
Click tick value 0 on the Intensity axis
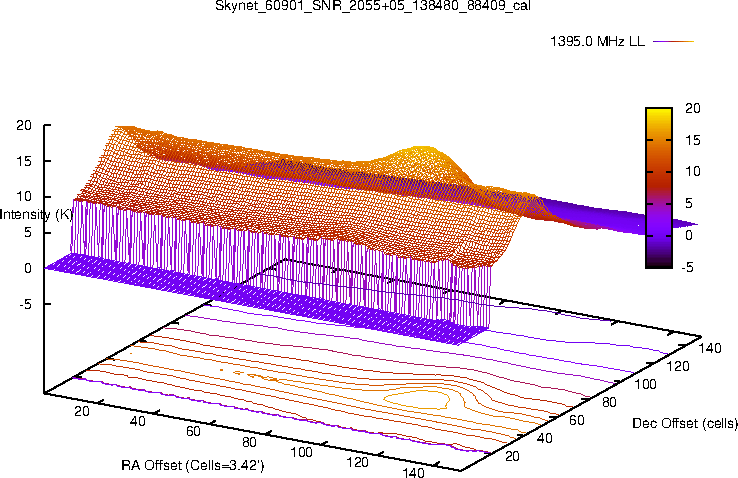pyautogui.click(x=28, y=269)
